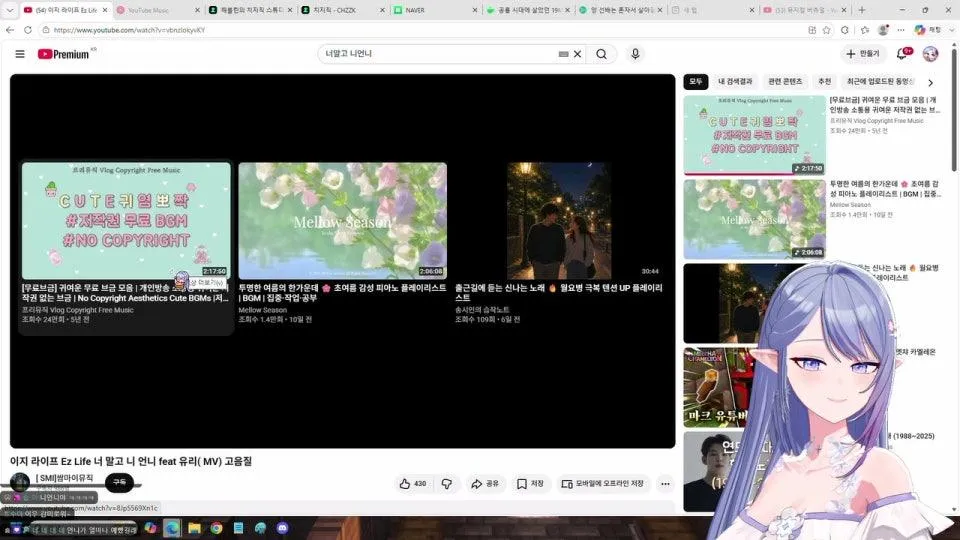Image resolution: width=960 pixels, height=540 pixels.
Task: Open the Notepad app in the taskbar
Action: [x=238, y=528]
